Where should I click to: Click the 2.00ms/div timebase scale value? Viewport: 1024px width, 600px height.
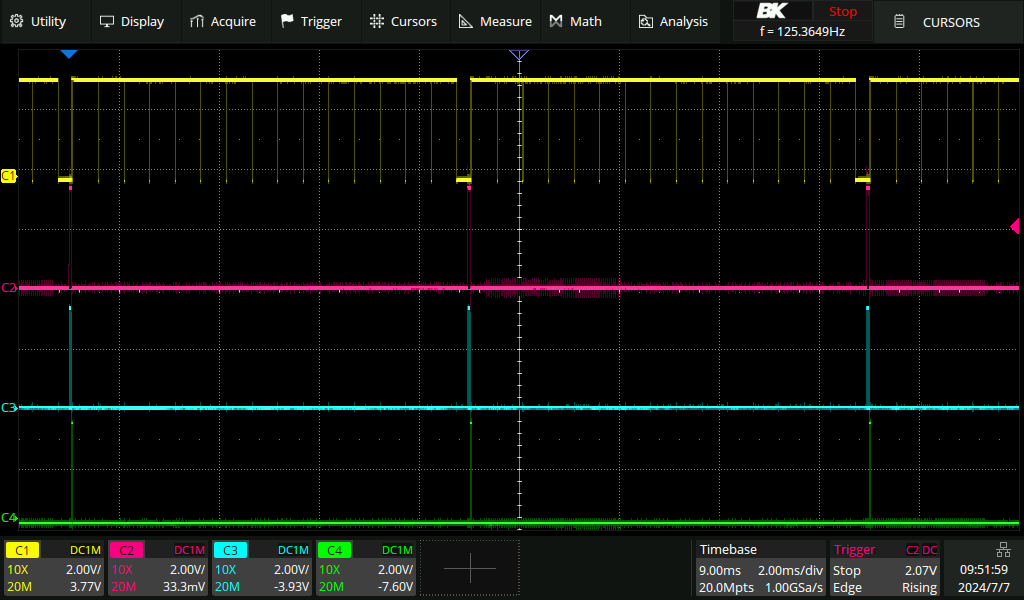(x=790, y=570)
